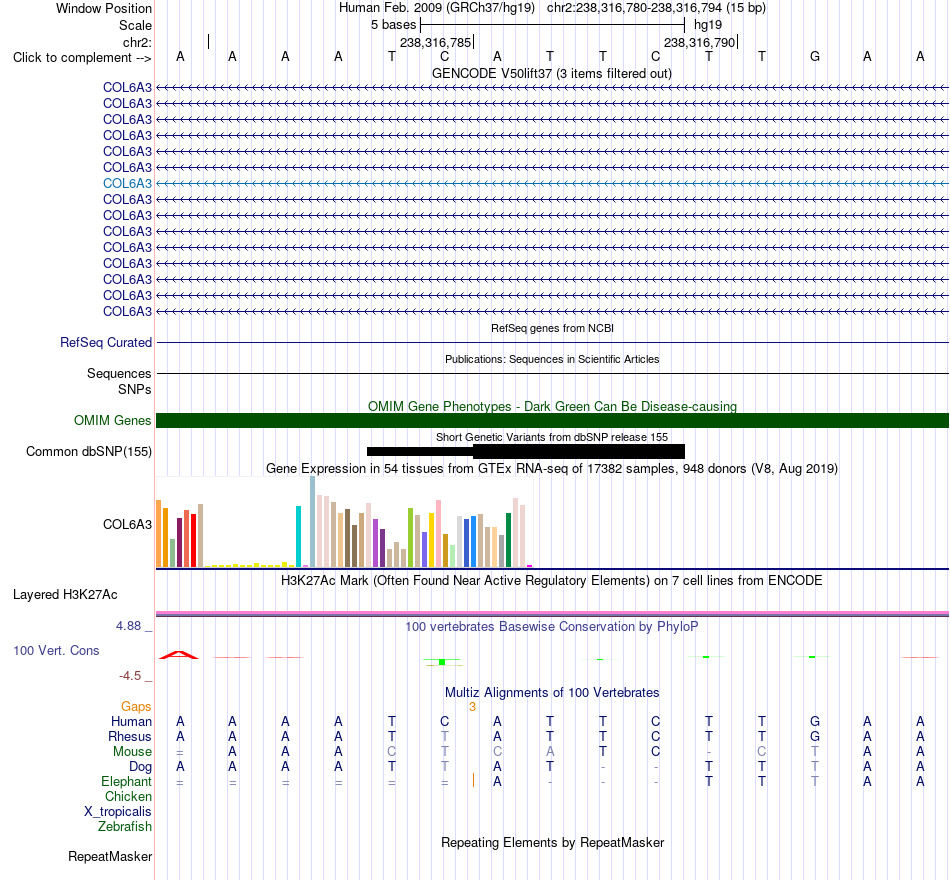950x880 pixels.
Task: Open the GENCODE V50lift37 track title
Action: point(551,73)
